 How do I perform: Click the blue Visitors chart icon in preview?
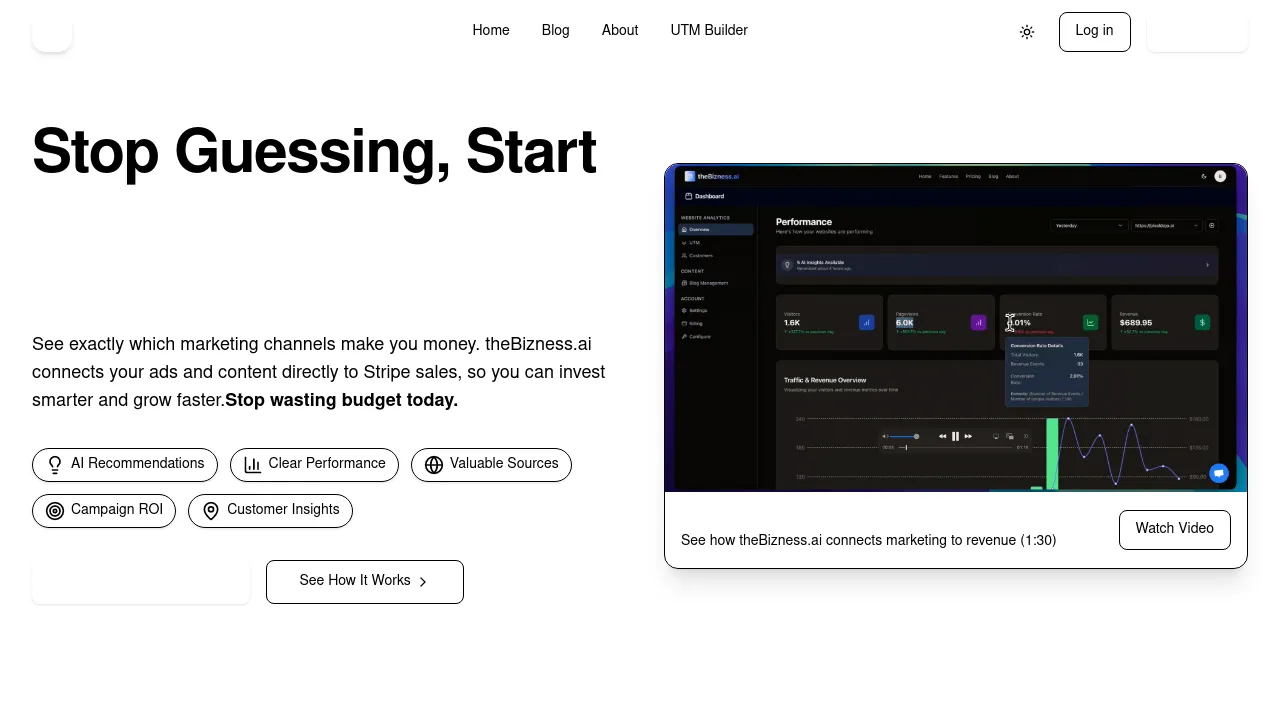(x=867, y=322)
